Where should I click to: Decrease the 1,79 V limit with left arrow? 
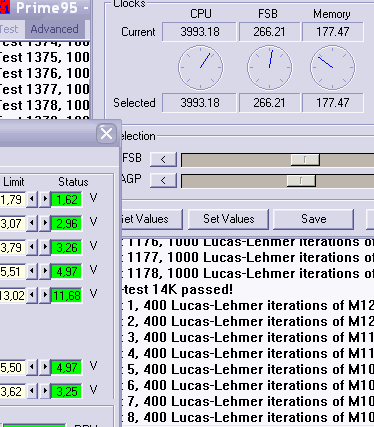32,199
